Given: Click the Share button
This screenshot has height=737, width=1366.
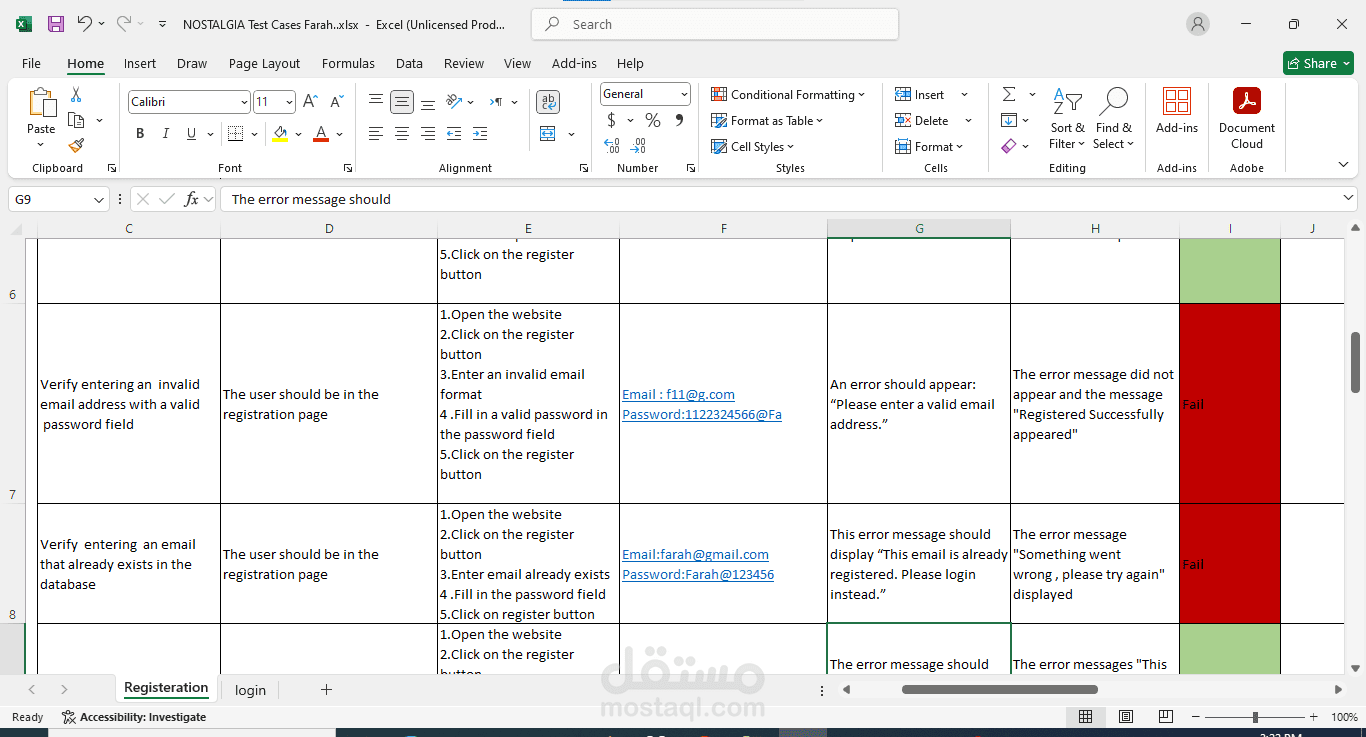Looking at the screenshot, I should coord(1319,63).
